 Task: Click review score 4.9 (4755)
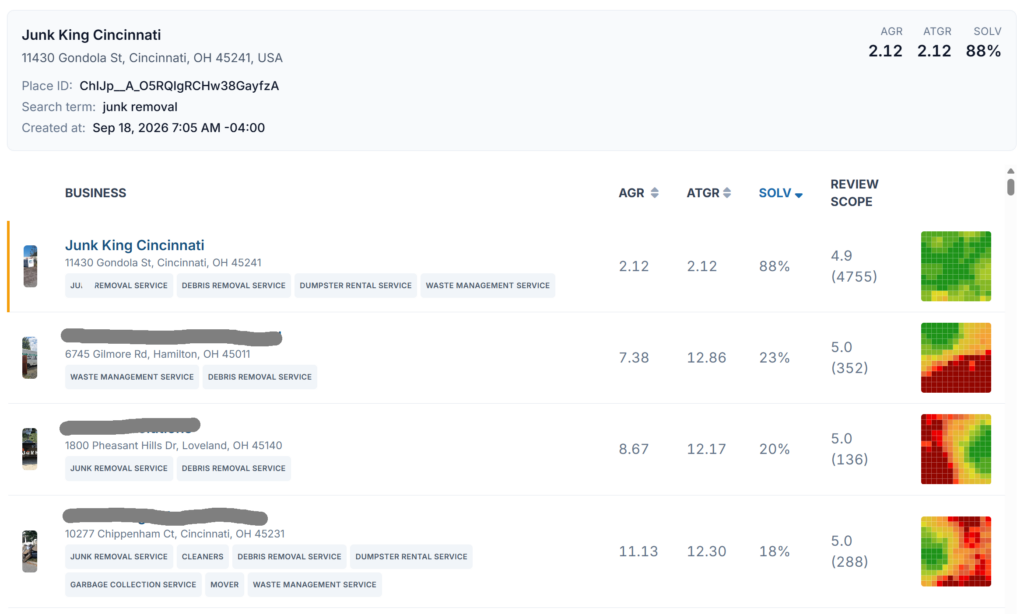point(854,266)
